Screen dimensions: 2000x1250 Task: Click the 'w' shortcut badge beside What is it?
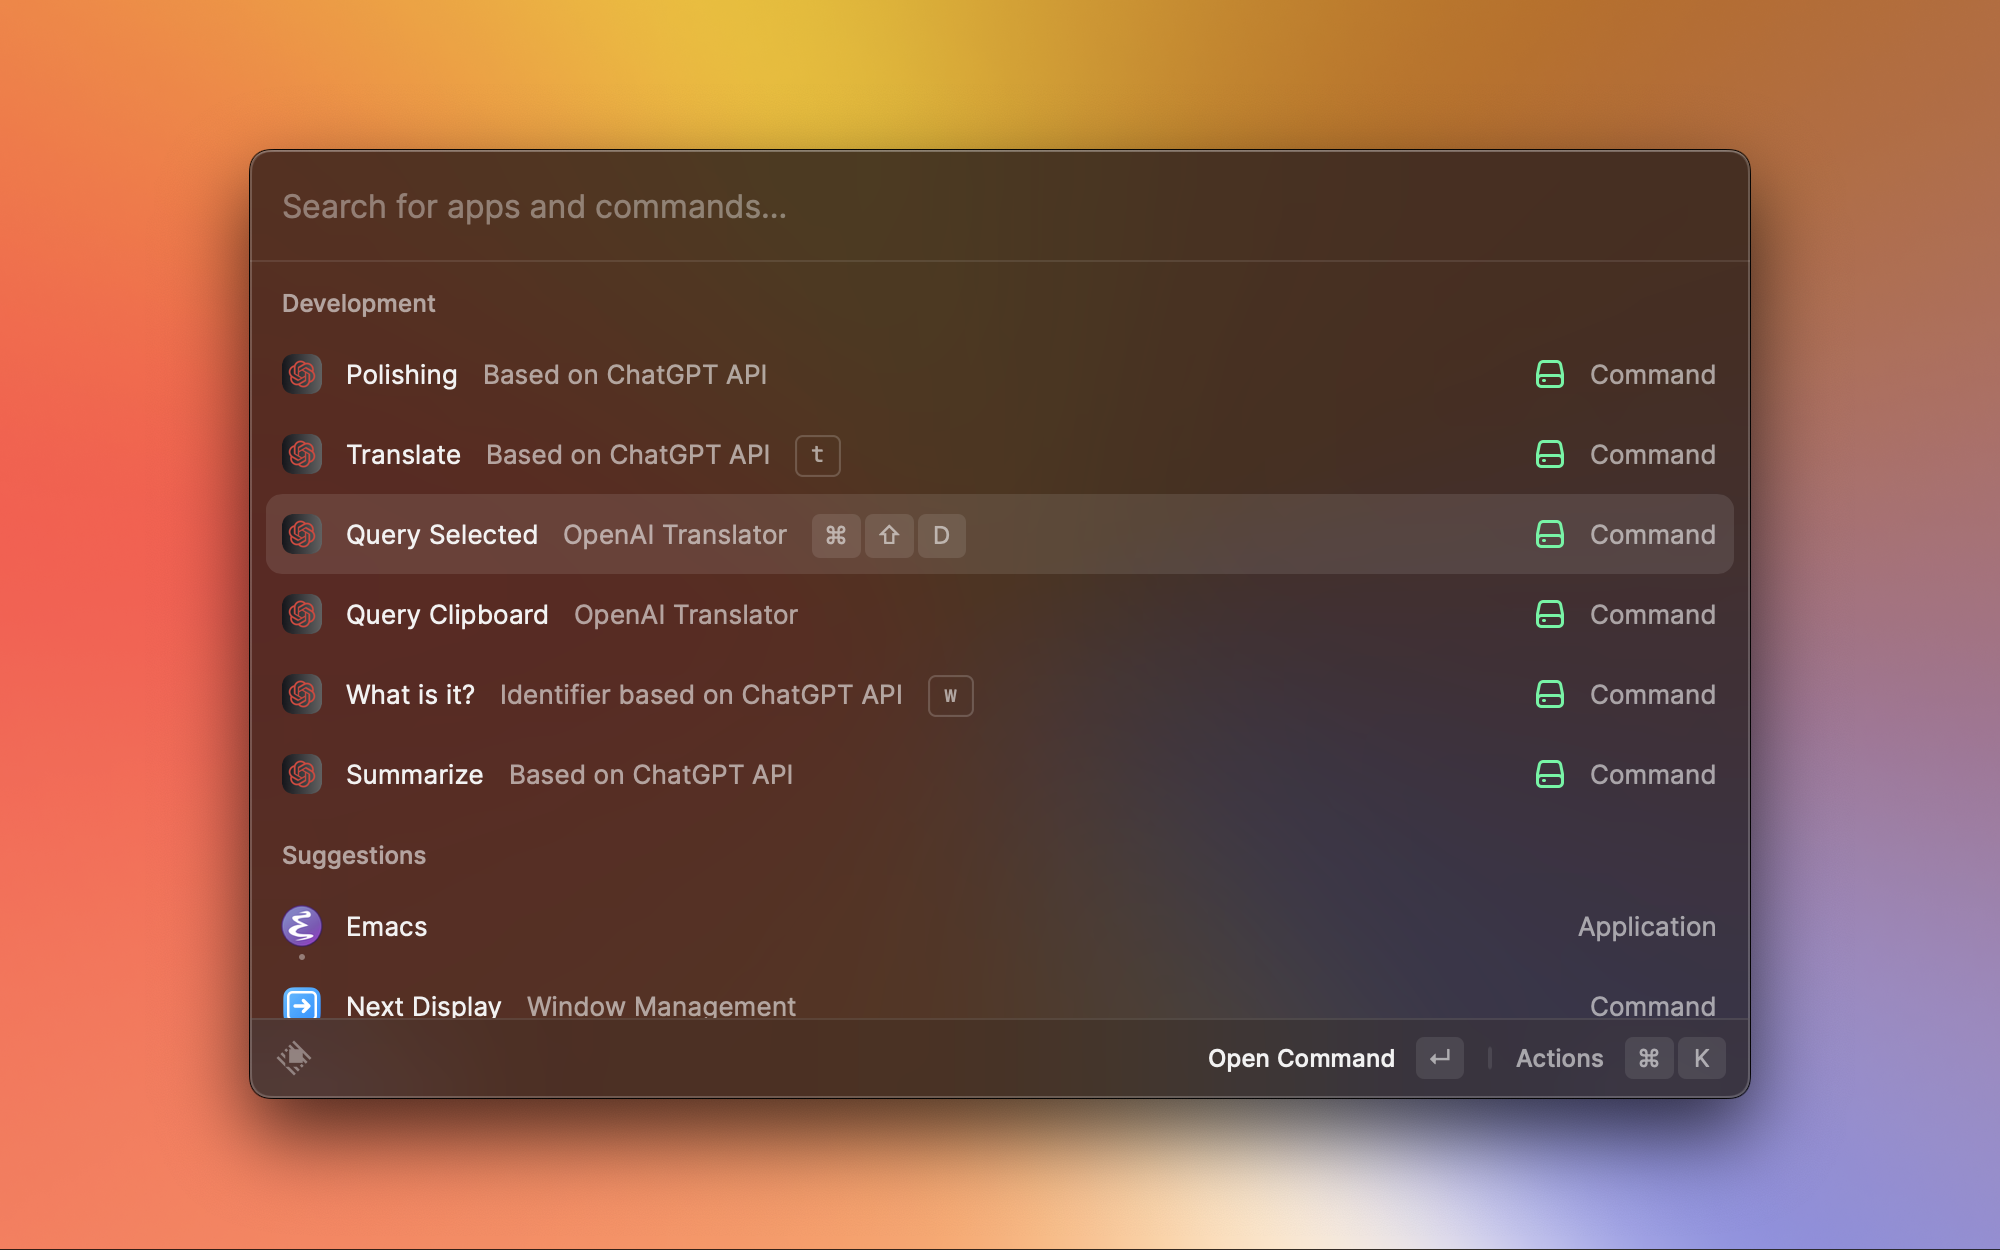pos(950,696)
